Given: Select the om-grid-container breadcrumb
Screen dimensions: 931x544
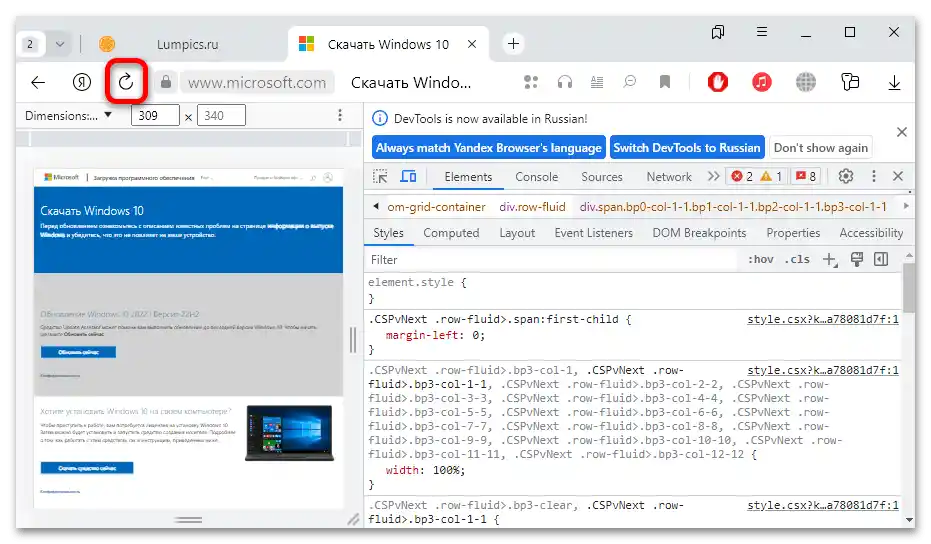Looking at the screenshot, I should click(436, 207).
